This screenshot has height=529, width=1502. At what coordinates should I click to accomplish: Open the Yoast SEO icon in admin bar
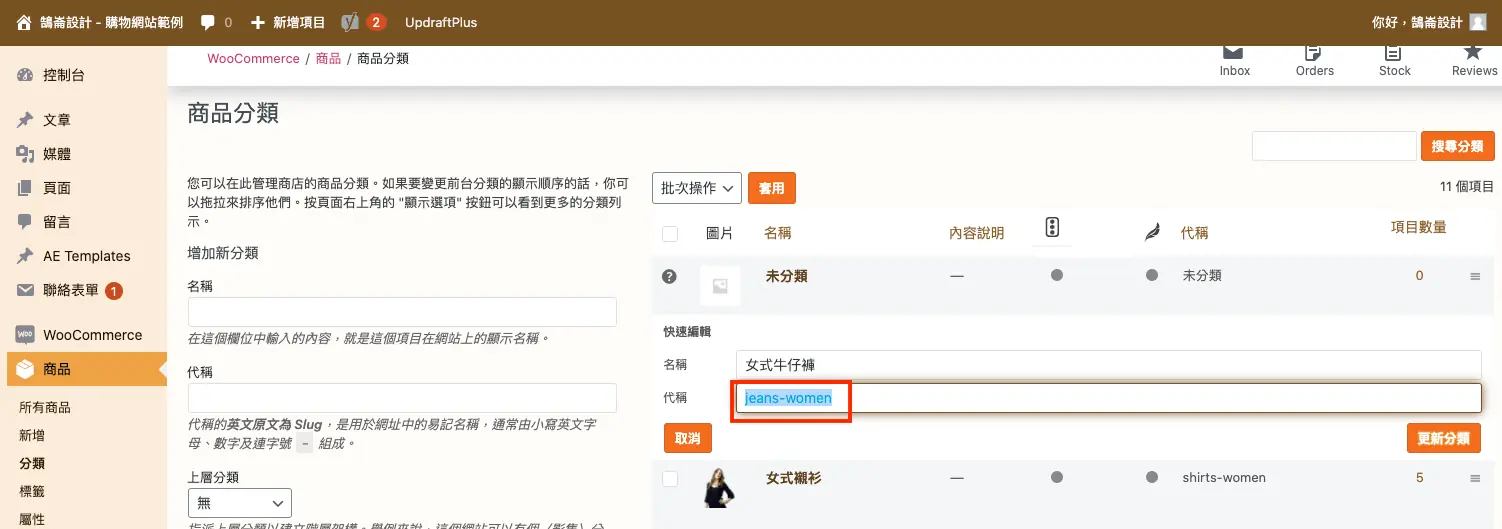[349, 22]
